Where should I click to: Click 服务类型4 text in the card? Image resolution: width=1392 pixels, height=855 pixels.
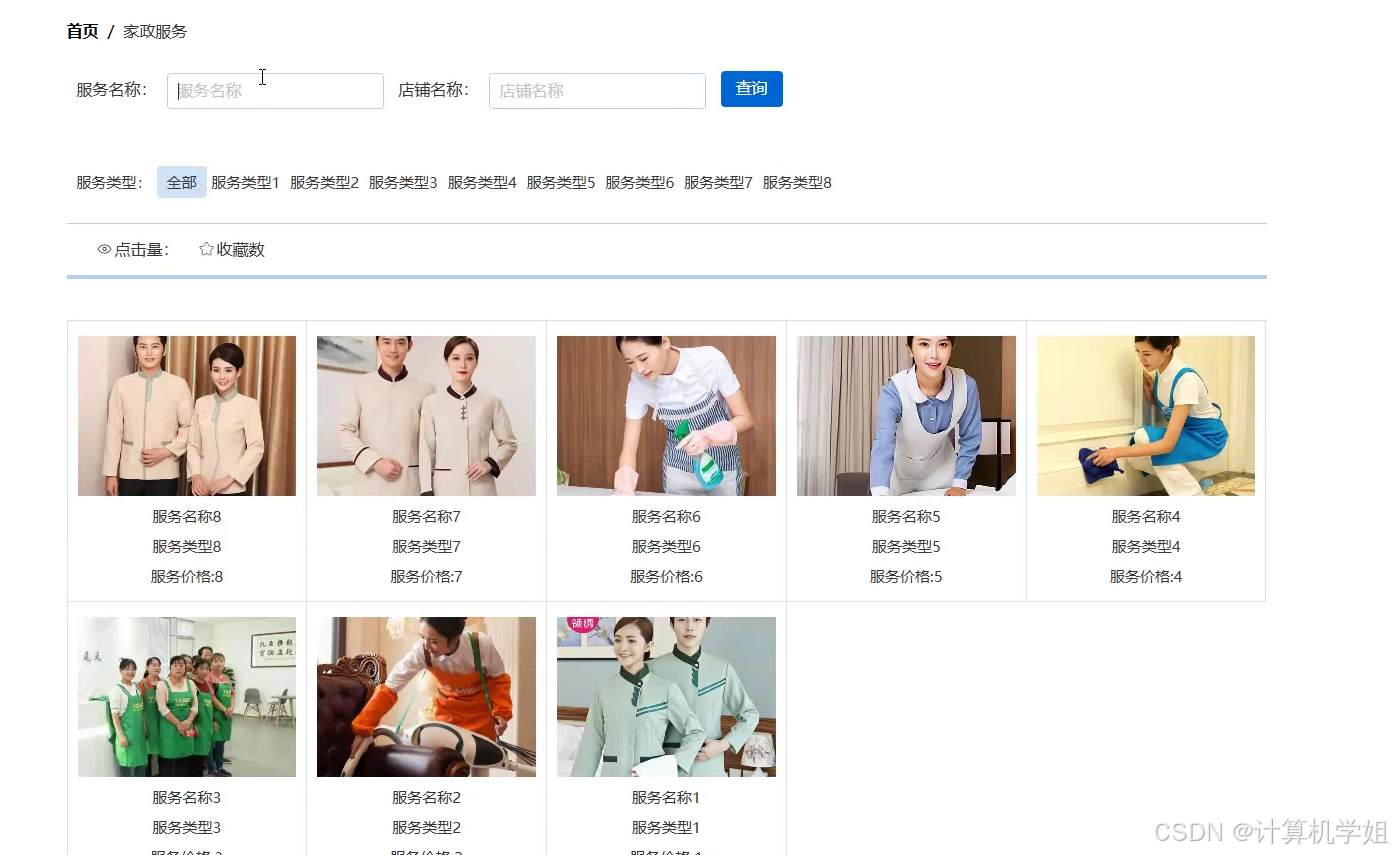1146,547
